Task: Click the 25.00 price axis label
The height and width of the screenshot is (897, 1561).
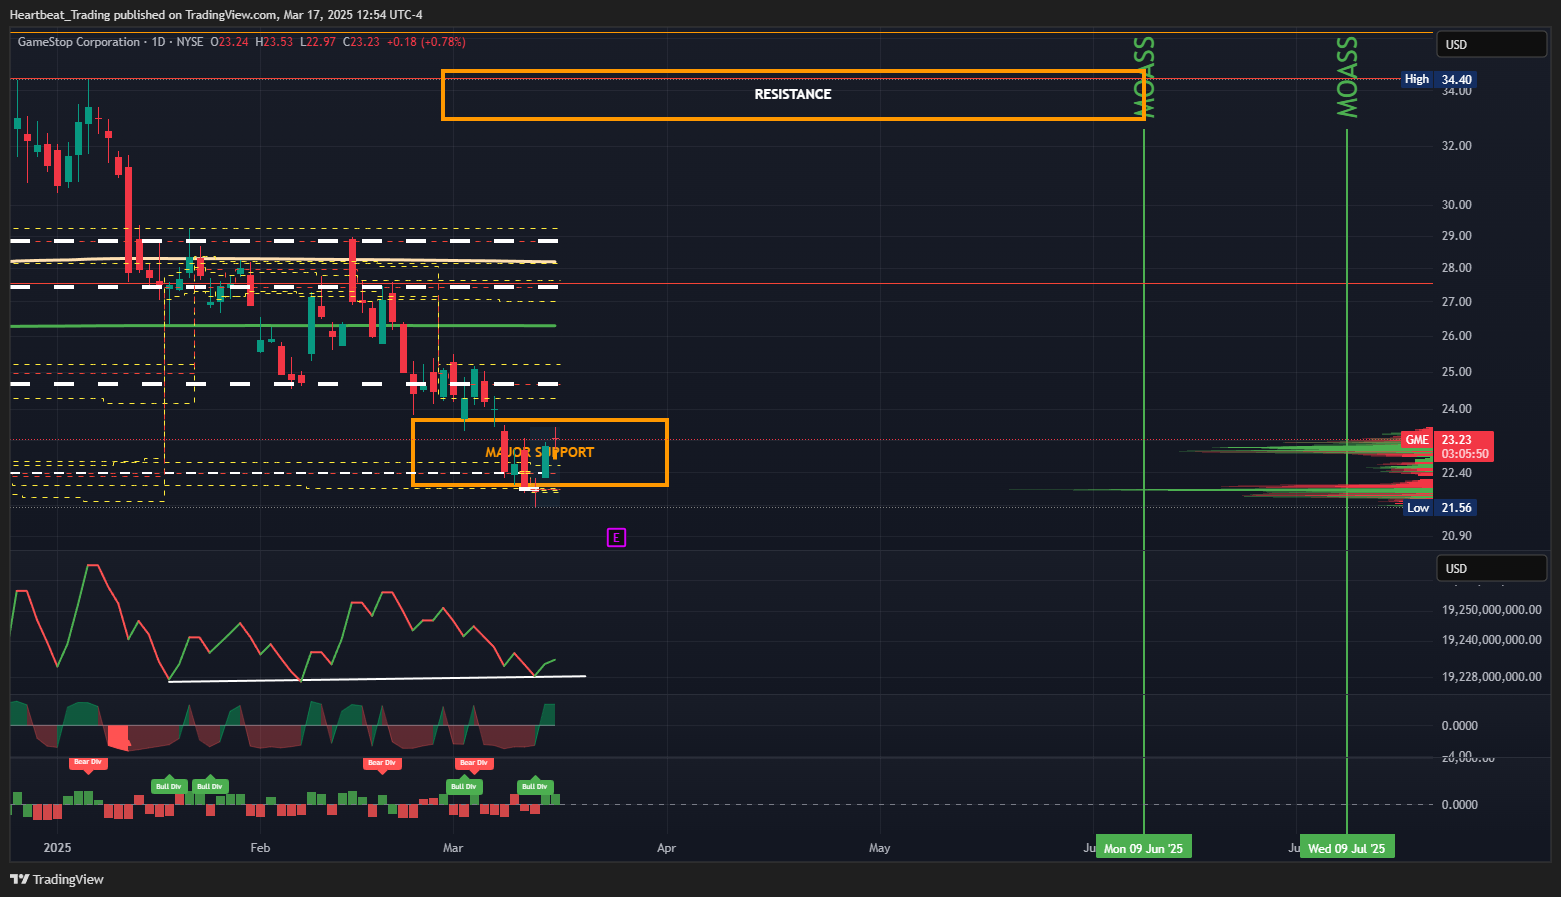Action: (x=1456, y=372)
